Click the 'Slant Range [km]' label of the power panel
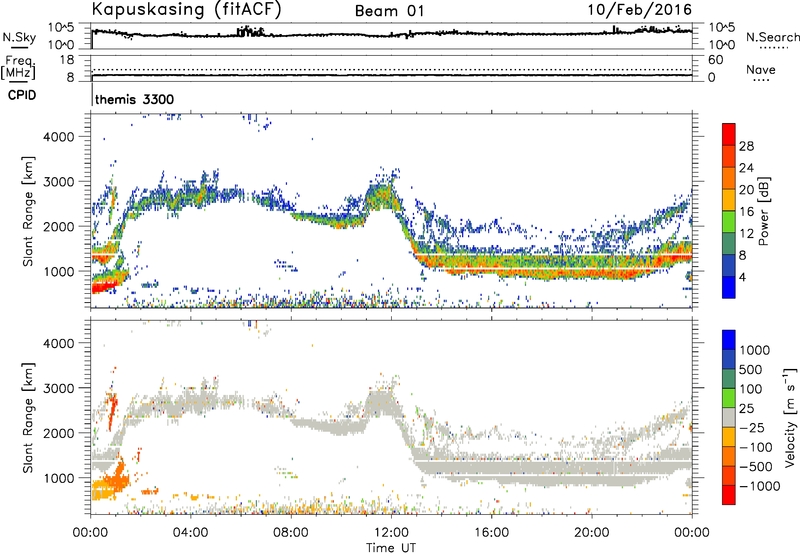Screen dimensions: 800x554 click(x=28, y=211)
